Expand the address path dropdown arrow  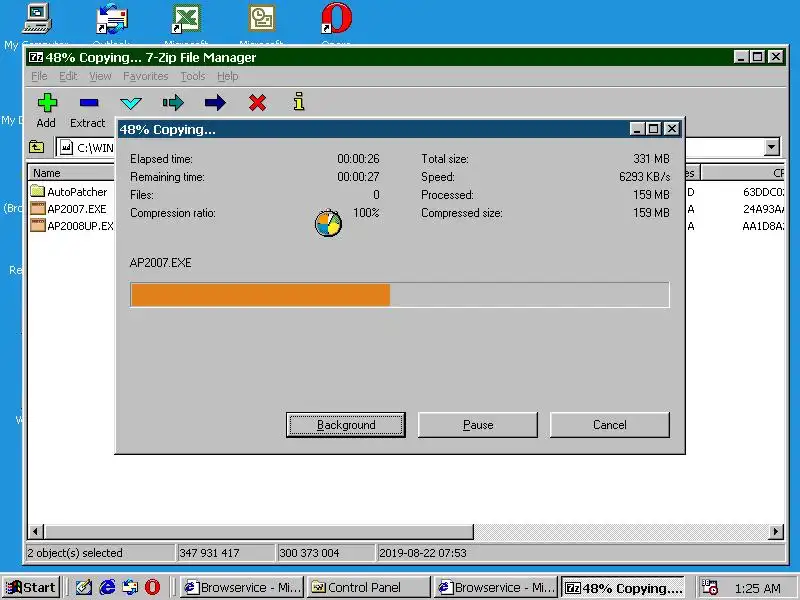(x=771, y=147)
